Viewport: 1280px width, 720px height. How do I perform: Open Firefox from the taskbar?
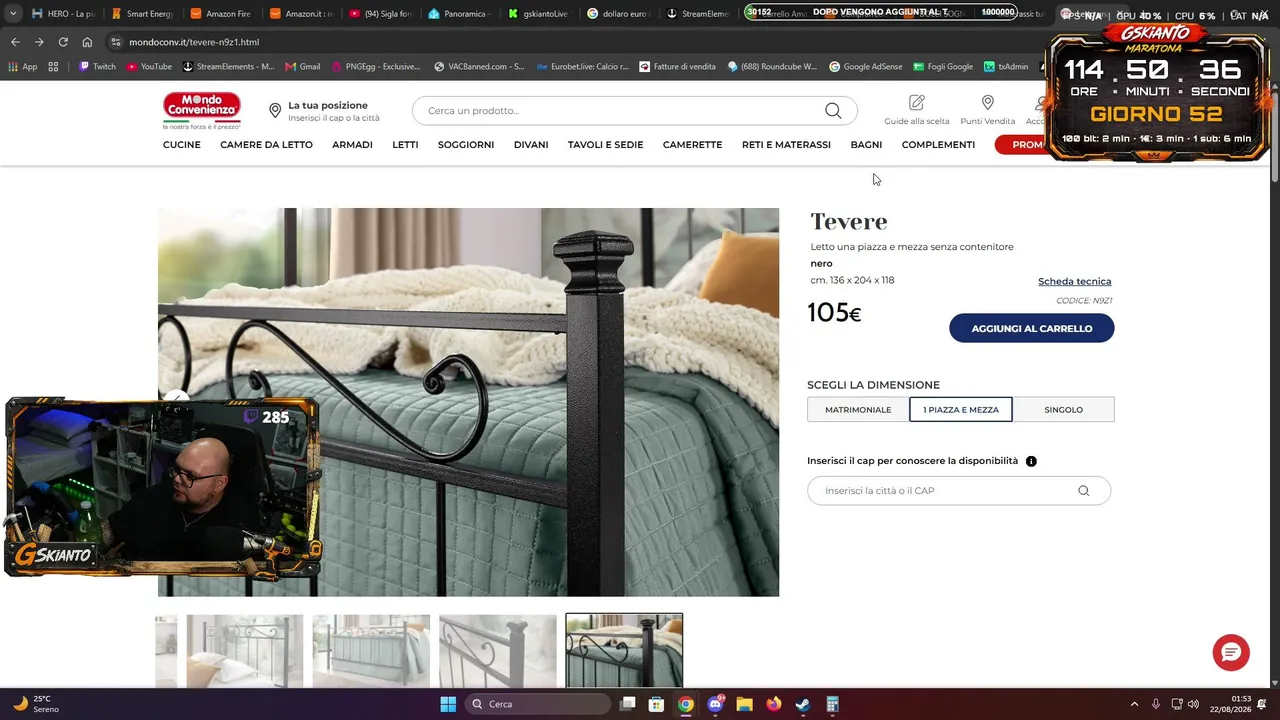(773, 704)
